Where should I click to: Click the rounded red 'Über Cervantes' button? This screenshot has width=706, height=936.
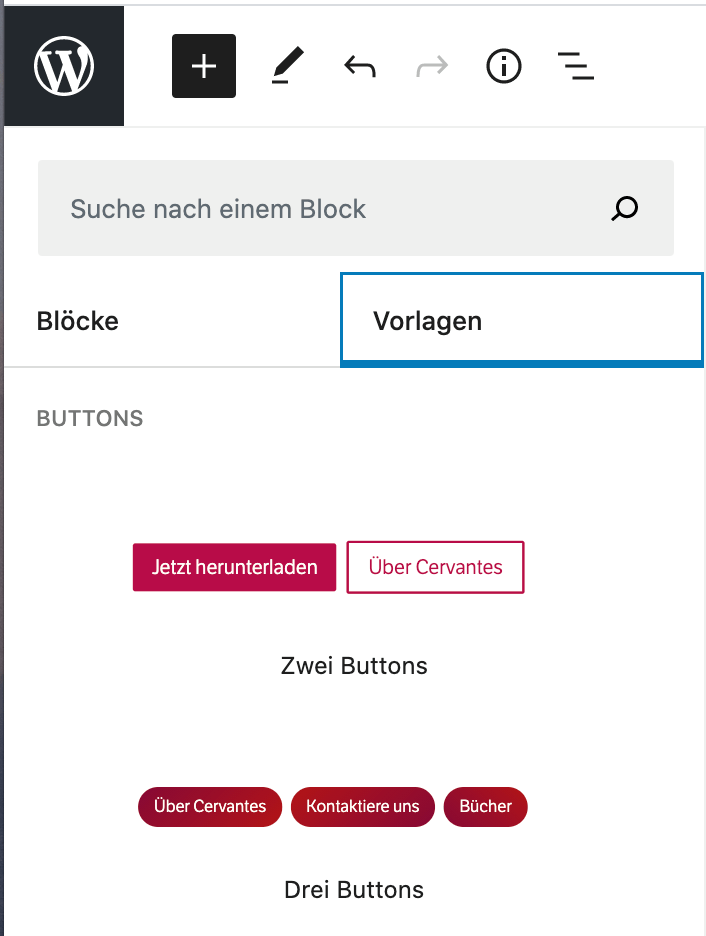tap(209, 807)
